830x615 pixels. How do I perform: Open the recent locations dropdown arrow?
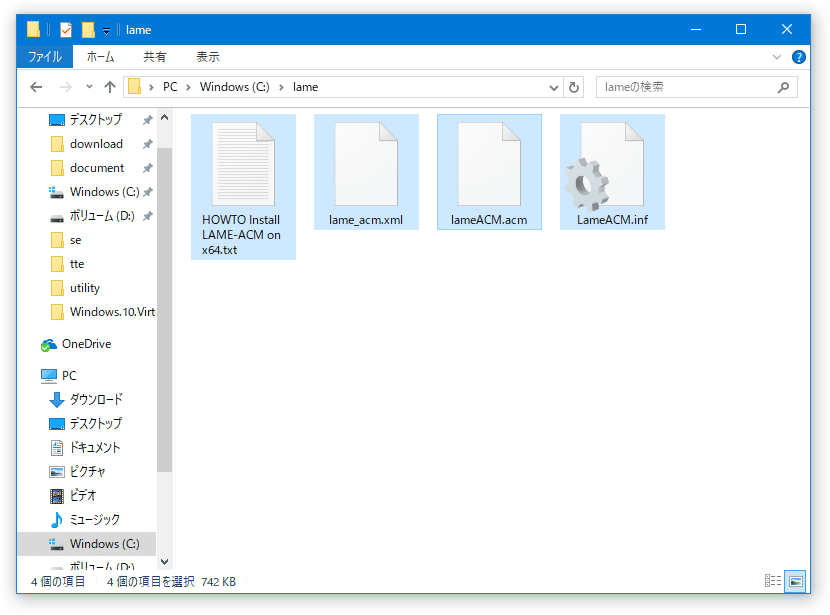click(89, 87)
